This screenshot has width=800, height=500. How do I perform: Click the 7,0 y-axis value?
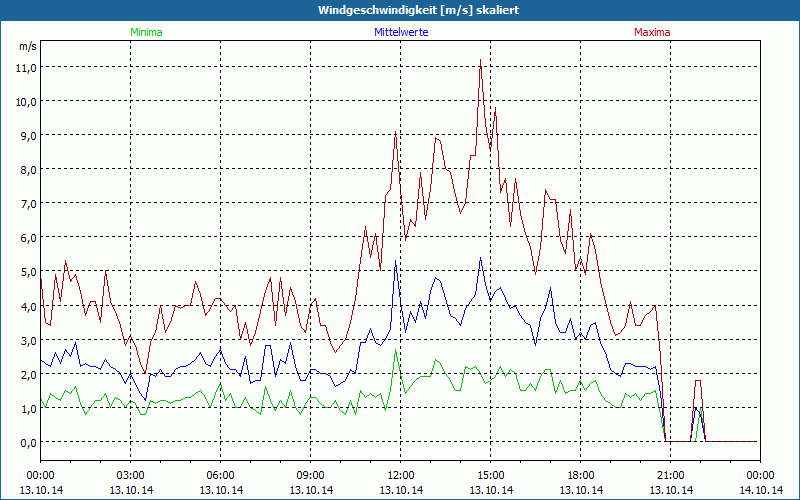(30, 204)
